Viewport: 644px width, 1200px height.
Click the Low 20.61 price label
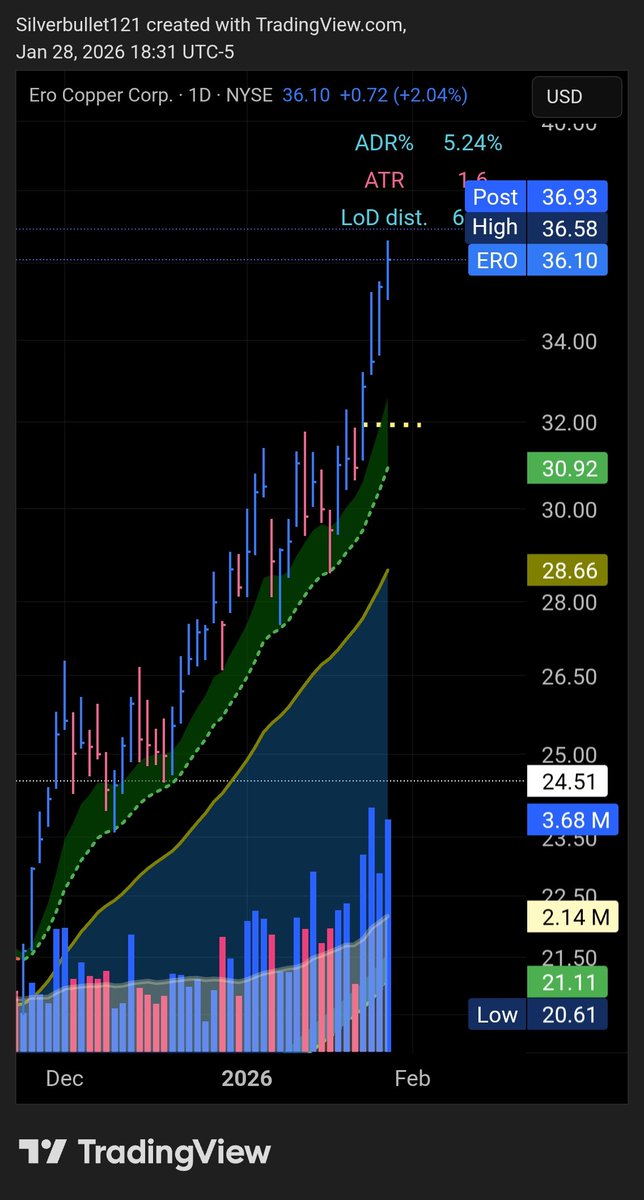tap(536, 1015)
